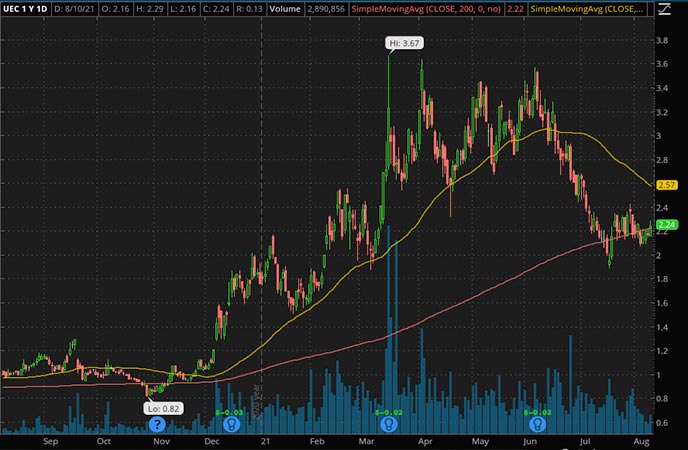Click the Hi: 3.67 price bubble
This screenshot has width=688, height=450.
(x=404, y=43)
